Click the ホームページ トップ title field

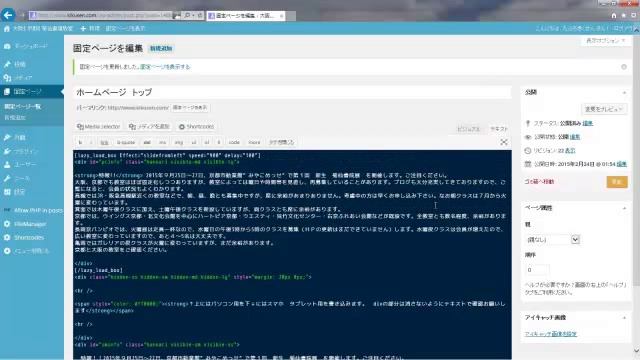coord(292,92)
